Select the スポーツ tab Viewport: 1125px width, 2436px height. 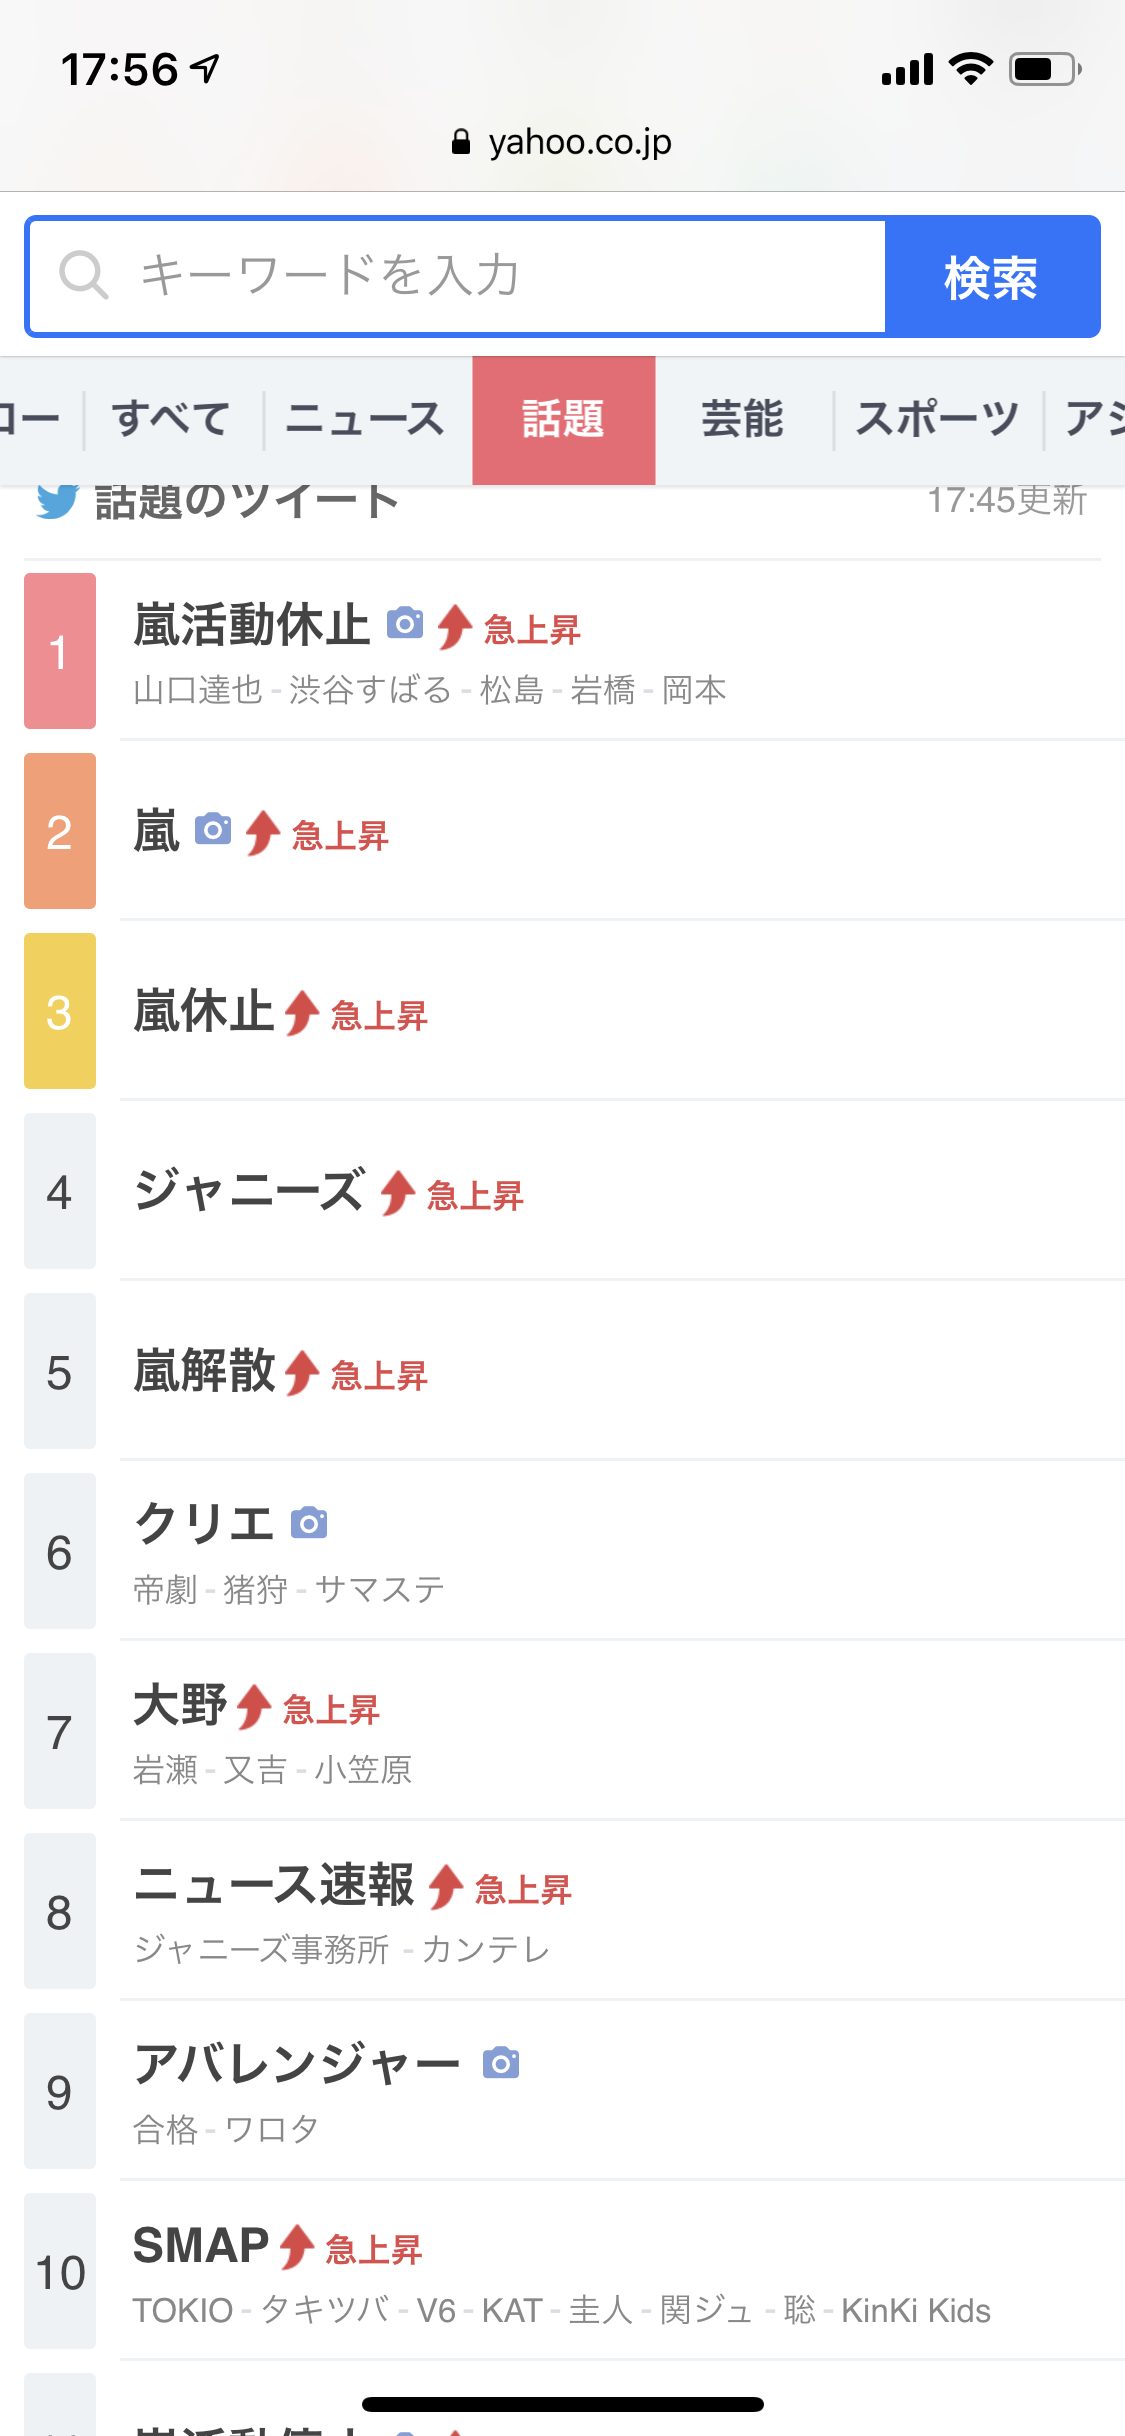(937, 419)
